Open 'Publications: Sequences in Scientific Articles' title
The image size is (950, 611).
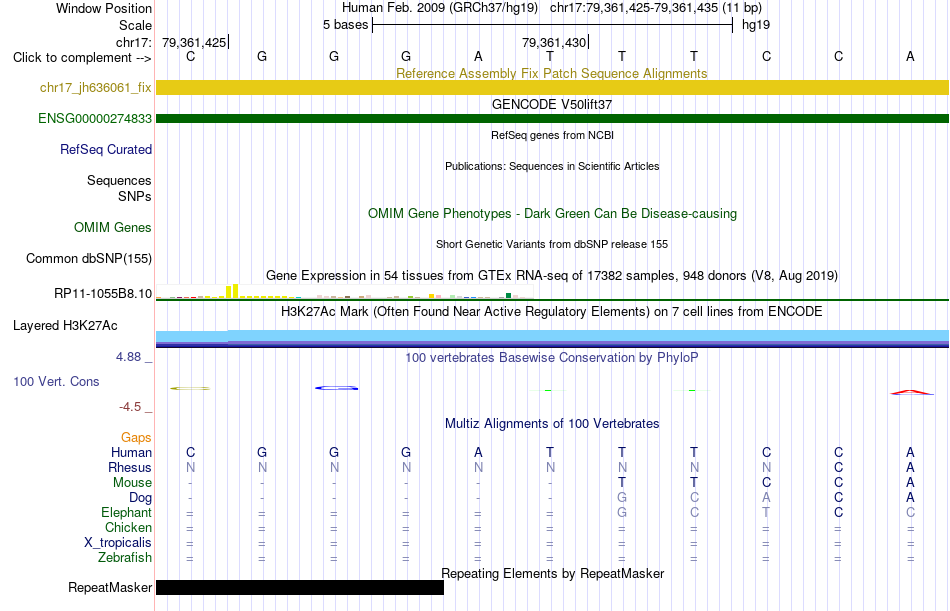552,166
